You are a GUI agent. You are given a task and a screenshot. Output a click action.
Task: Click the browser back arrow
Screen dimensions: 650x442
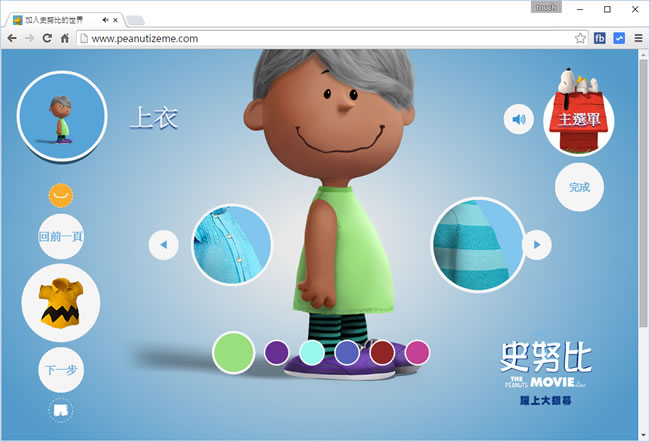[12, 38]
